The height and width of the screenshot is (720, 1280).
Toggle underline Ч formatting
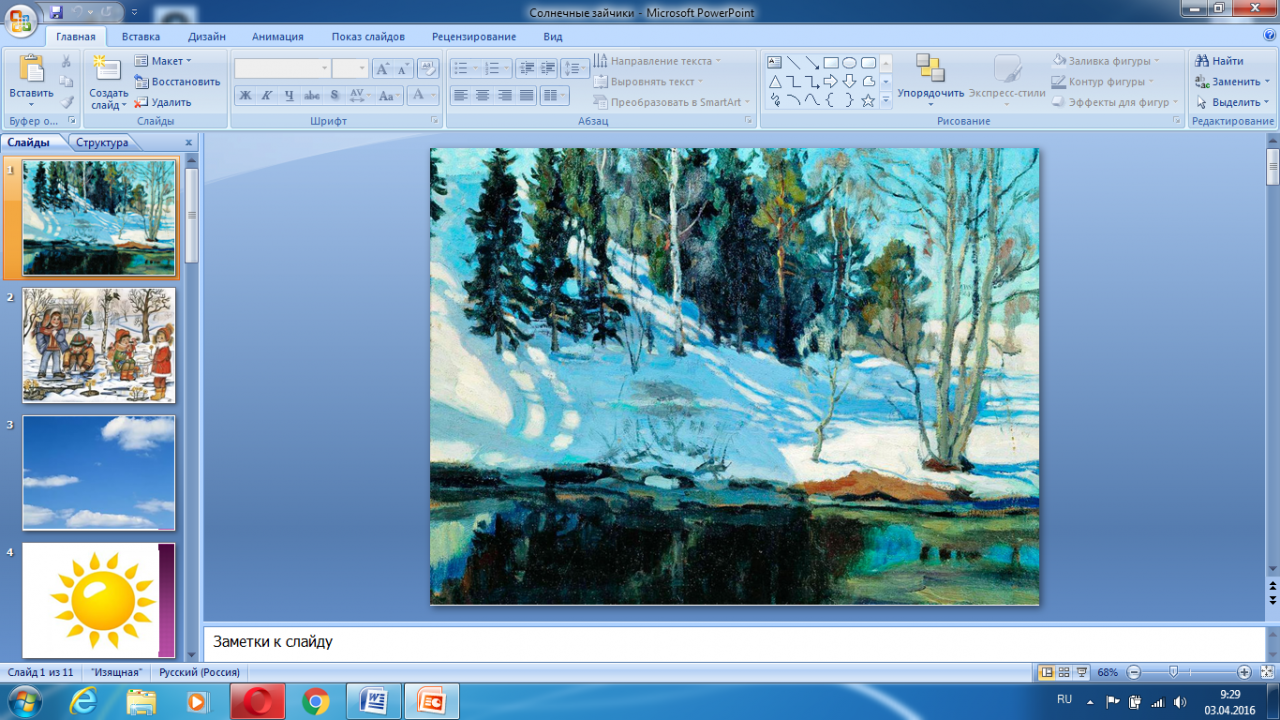289,96
